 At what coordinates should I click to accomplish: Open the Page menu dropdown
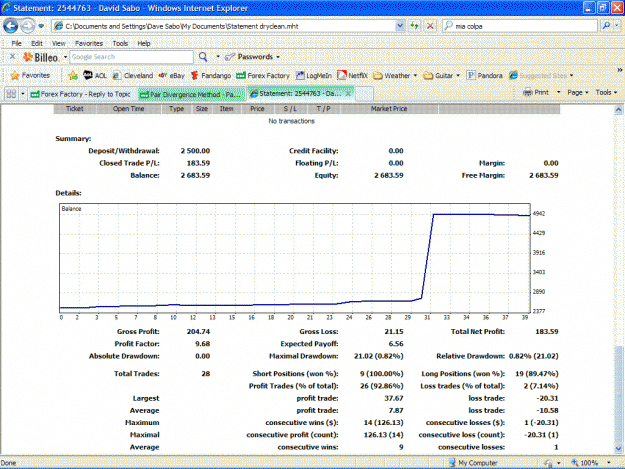pyautogui.click(x=578, y=92)
